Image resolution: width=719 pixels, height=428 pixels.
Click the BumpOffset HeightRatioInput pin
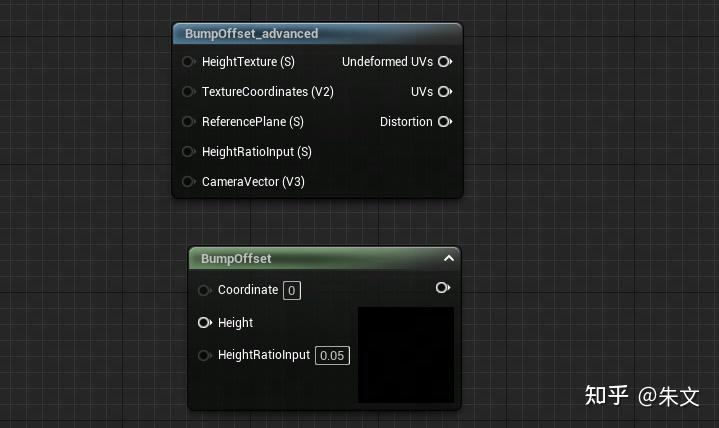pyautogui.click(x=204, y=355)
